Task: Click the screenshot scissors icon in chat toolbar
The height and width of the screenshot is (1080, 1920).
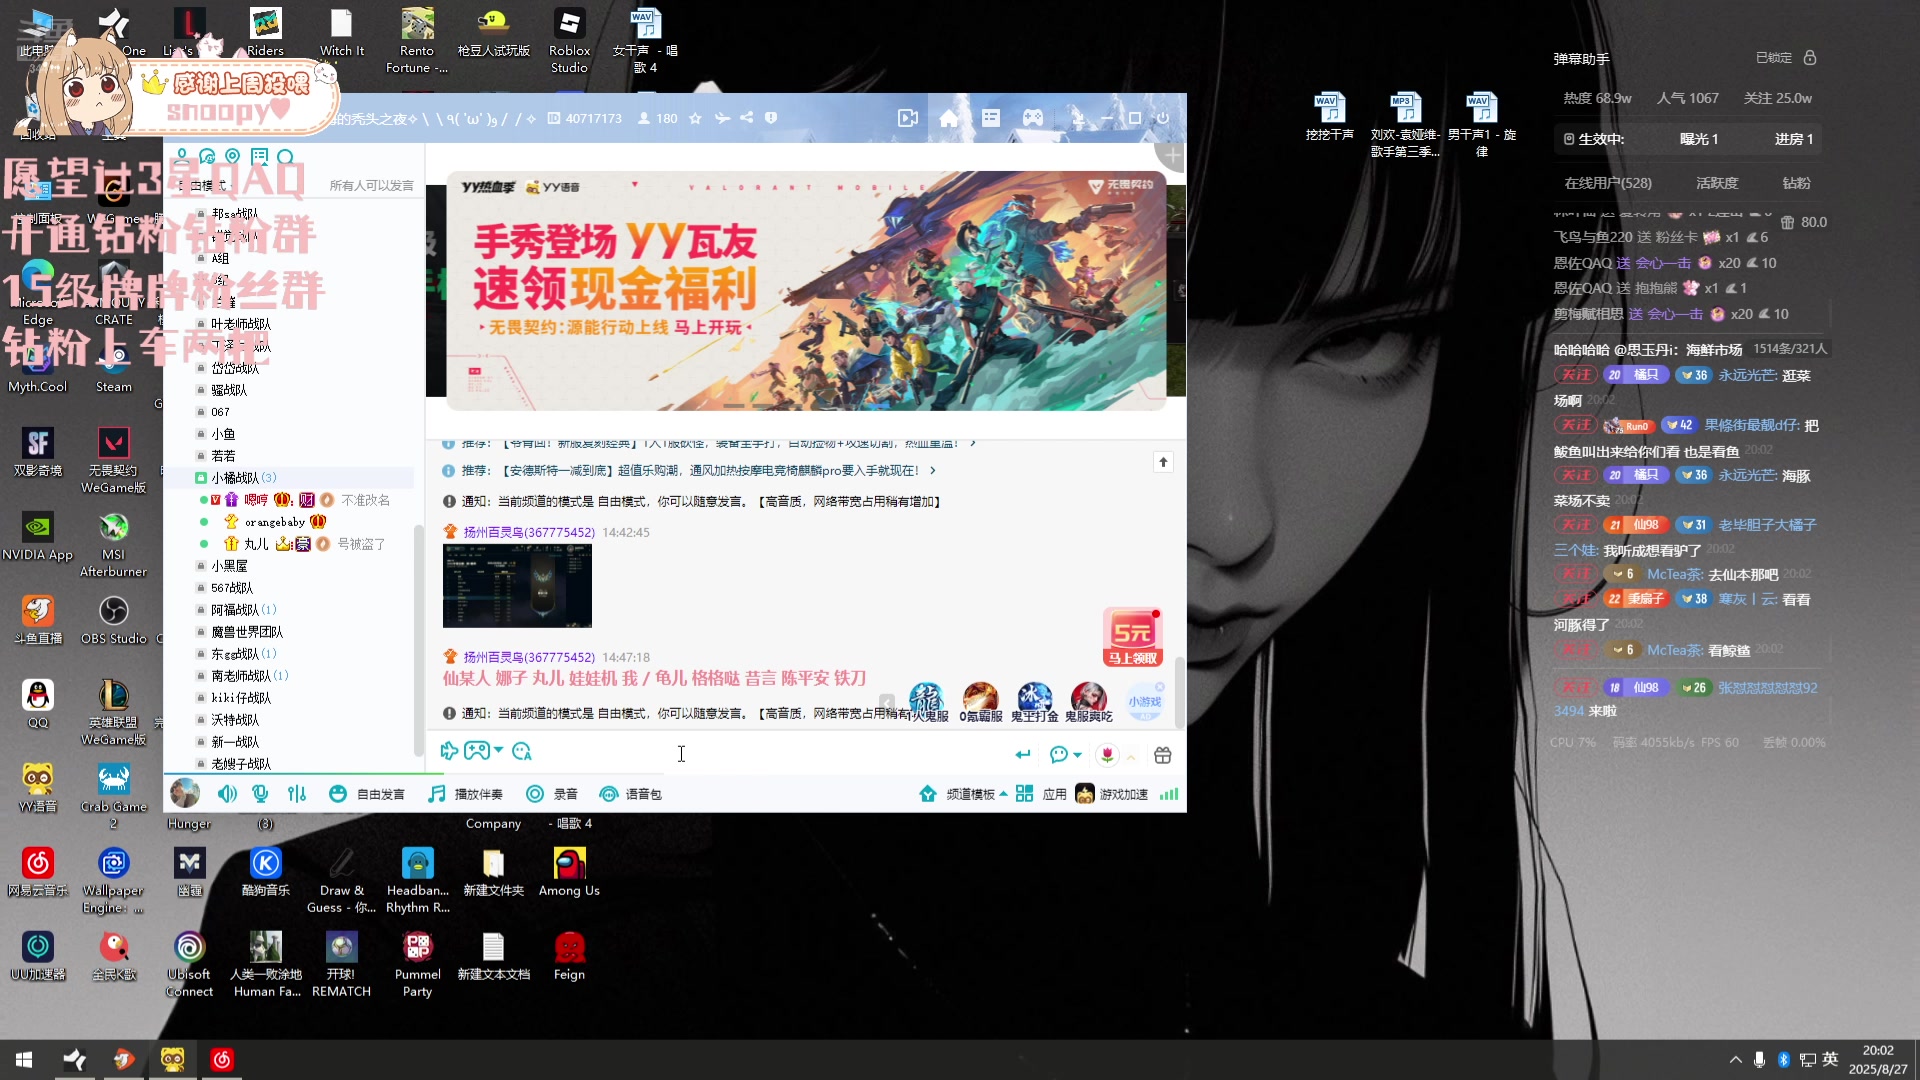Action: click(449, 751)
